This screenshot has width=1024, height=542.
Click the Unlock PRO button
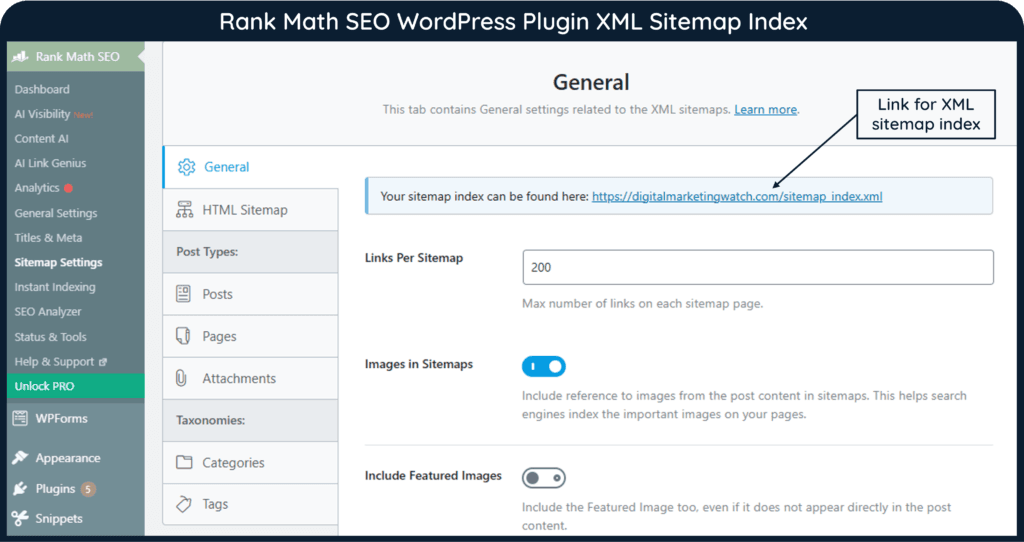(75, 386)
